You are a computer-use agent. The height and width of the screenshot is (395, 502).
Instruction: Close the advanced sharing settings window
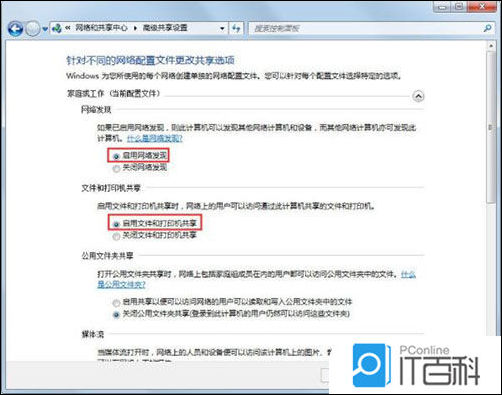click(x=482, y=6)
